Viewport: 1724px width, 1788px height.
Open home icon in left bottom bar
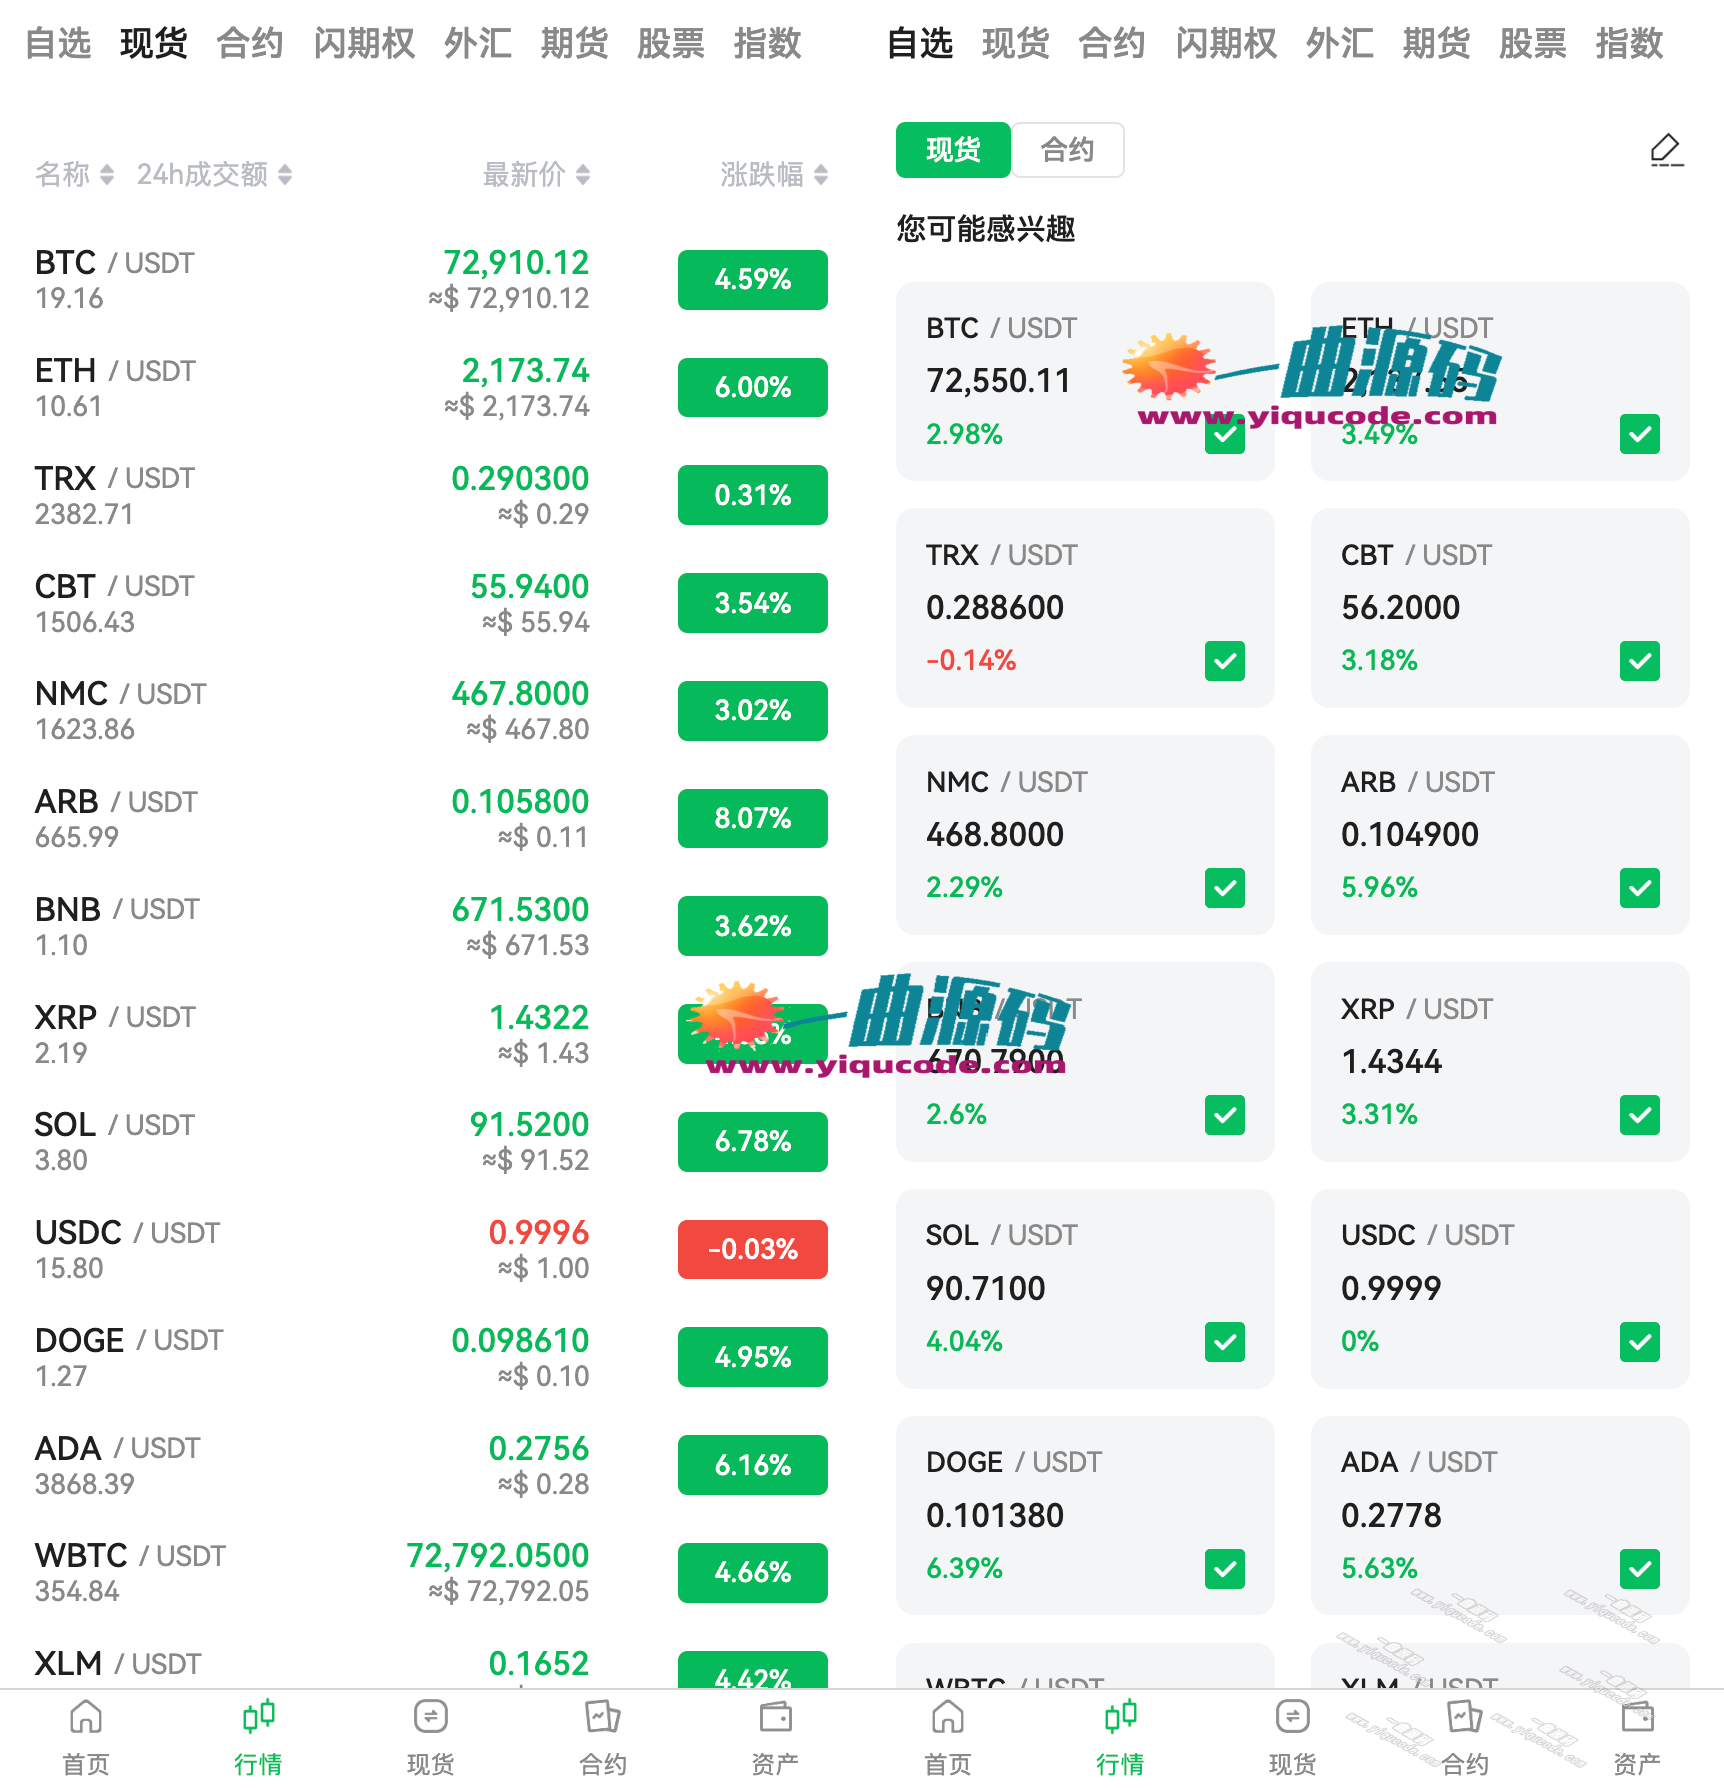point(86,1718)
